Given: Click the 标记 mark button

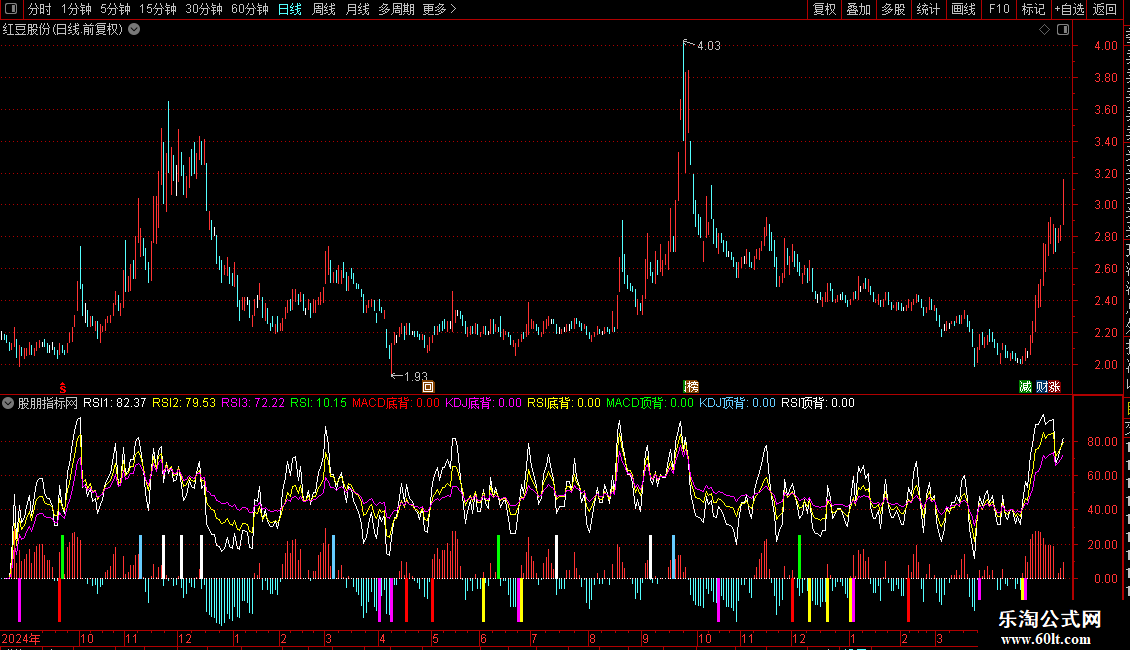Looking at the screenshot, I should click(x=1033, y=9).
